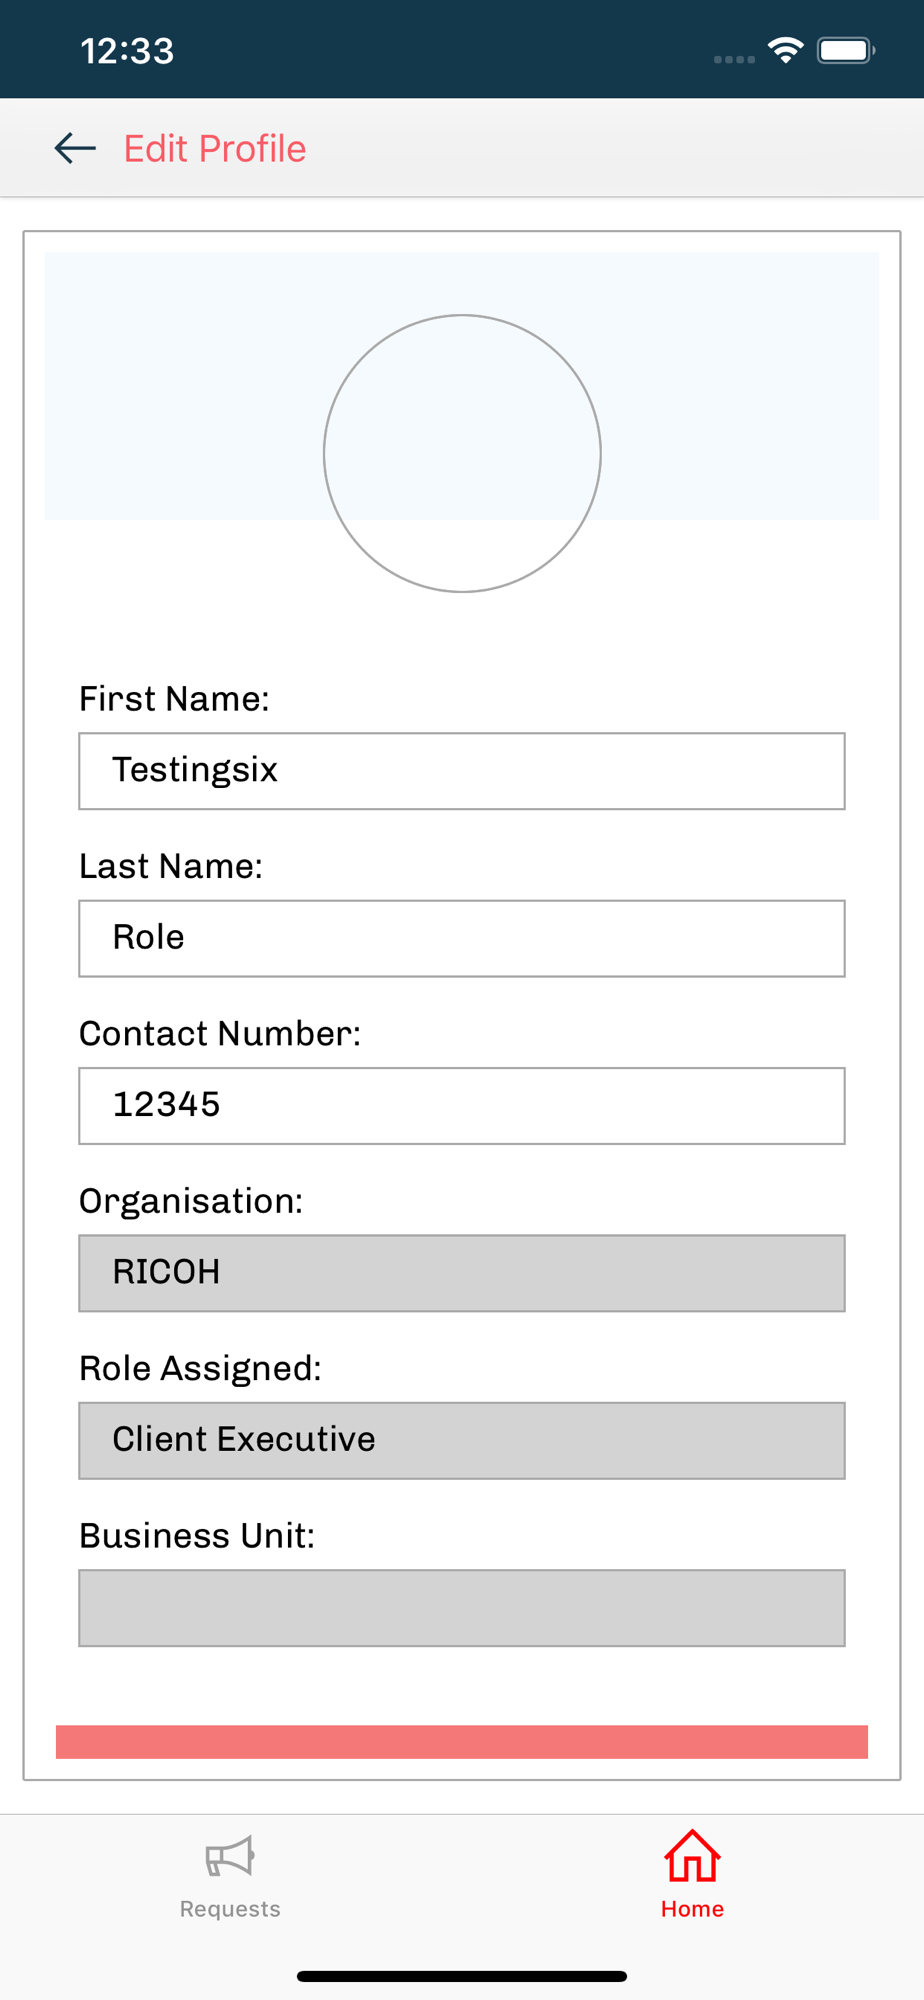The width and height of the screenshot is (924, 2000).
Task: Switch to the Requests tab label
Action: [230, 1908]
